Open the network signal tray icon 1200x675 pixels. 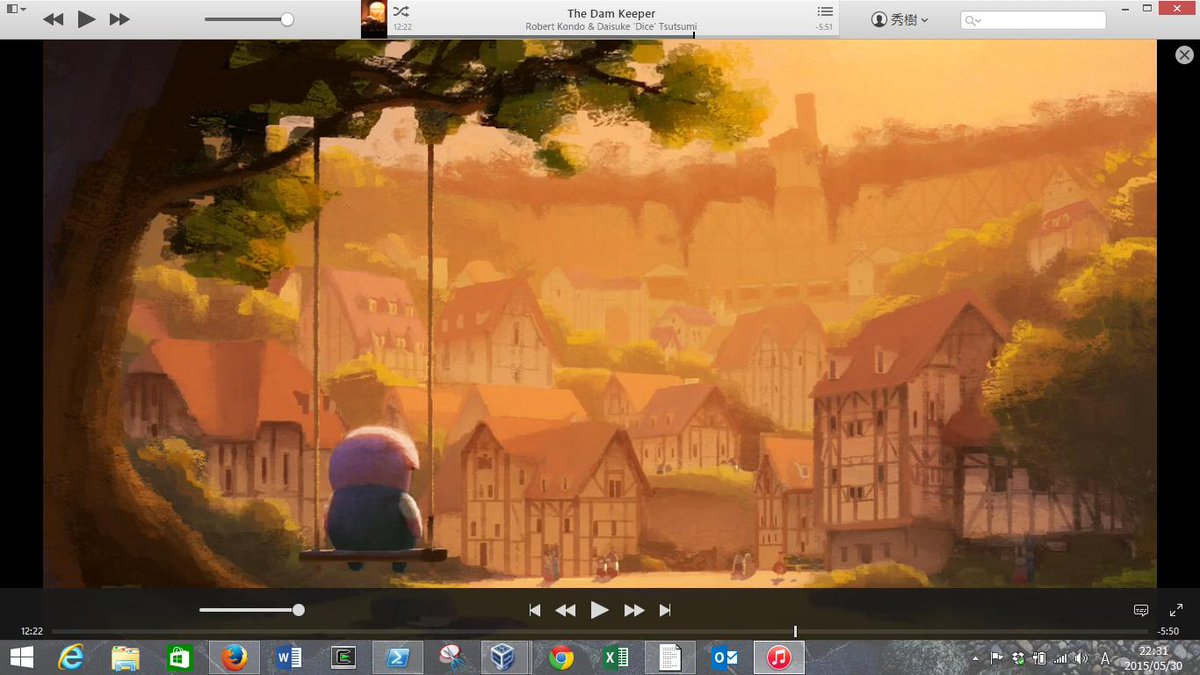point(1060,658)
